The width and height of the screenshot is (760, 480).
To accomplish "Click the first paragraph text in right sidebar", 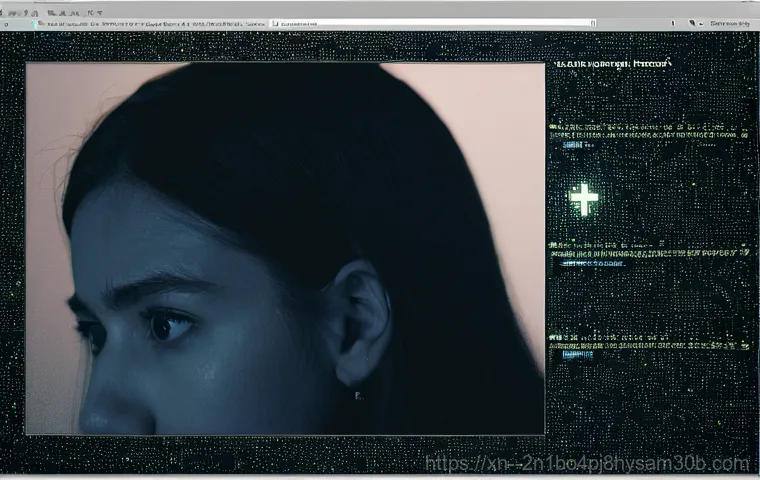I will [650, 132].
